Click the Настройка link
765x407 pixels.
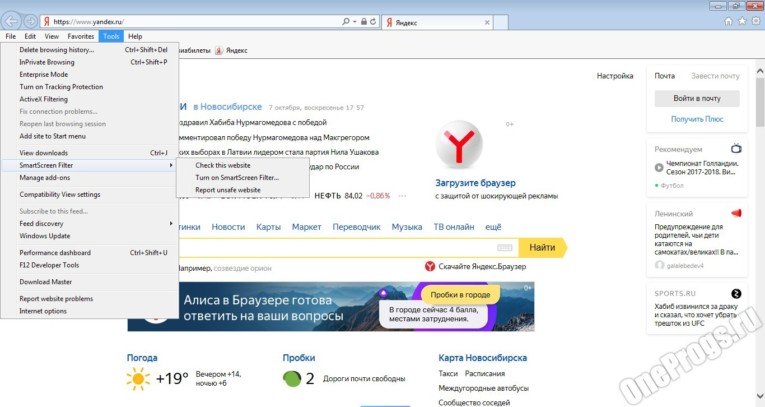point(615,76)
